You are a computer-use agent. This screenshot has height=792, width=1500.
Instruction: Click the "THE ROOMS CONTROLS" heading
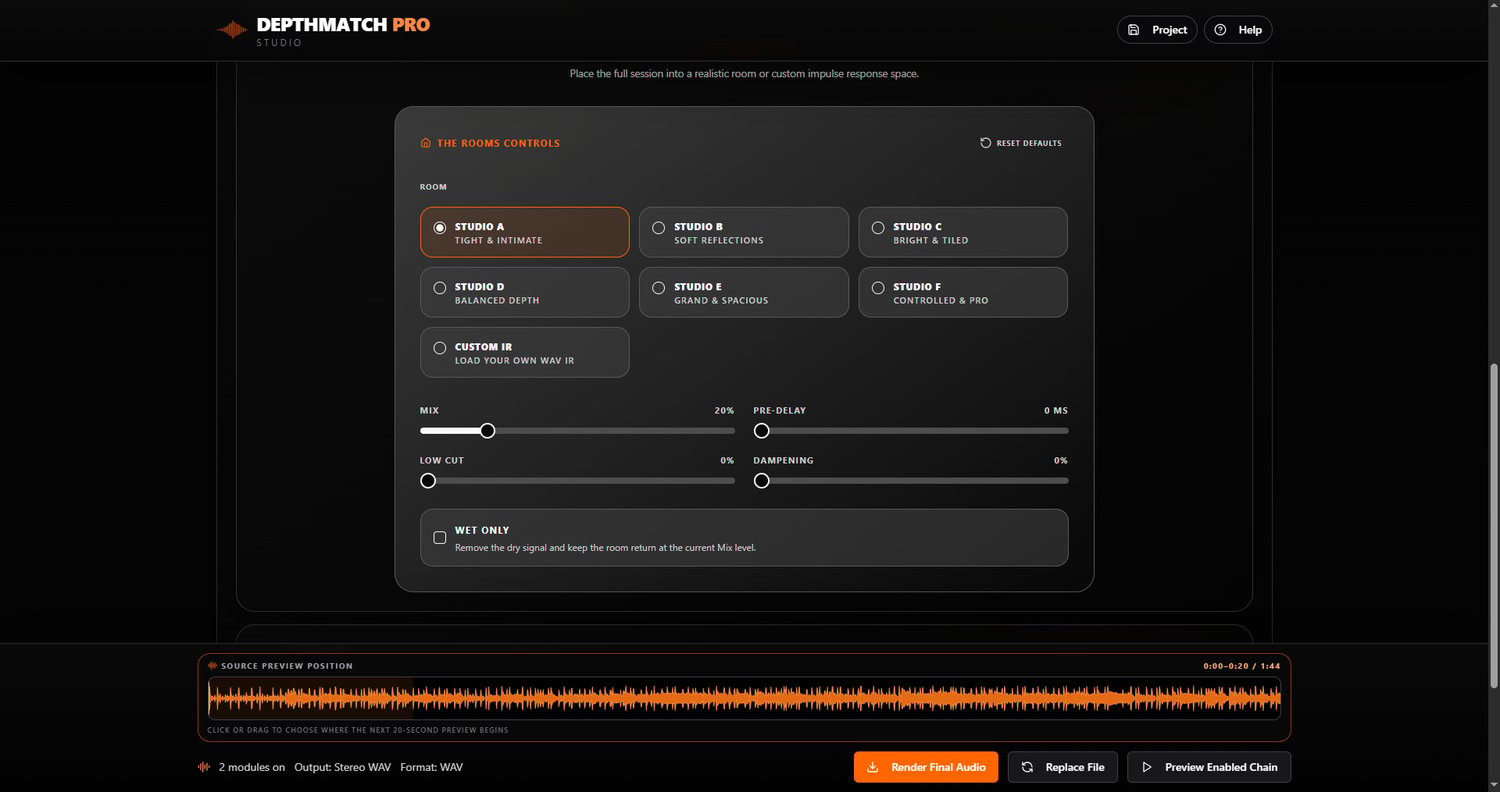pyautogui.click(x=498, y=143)
